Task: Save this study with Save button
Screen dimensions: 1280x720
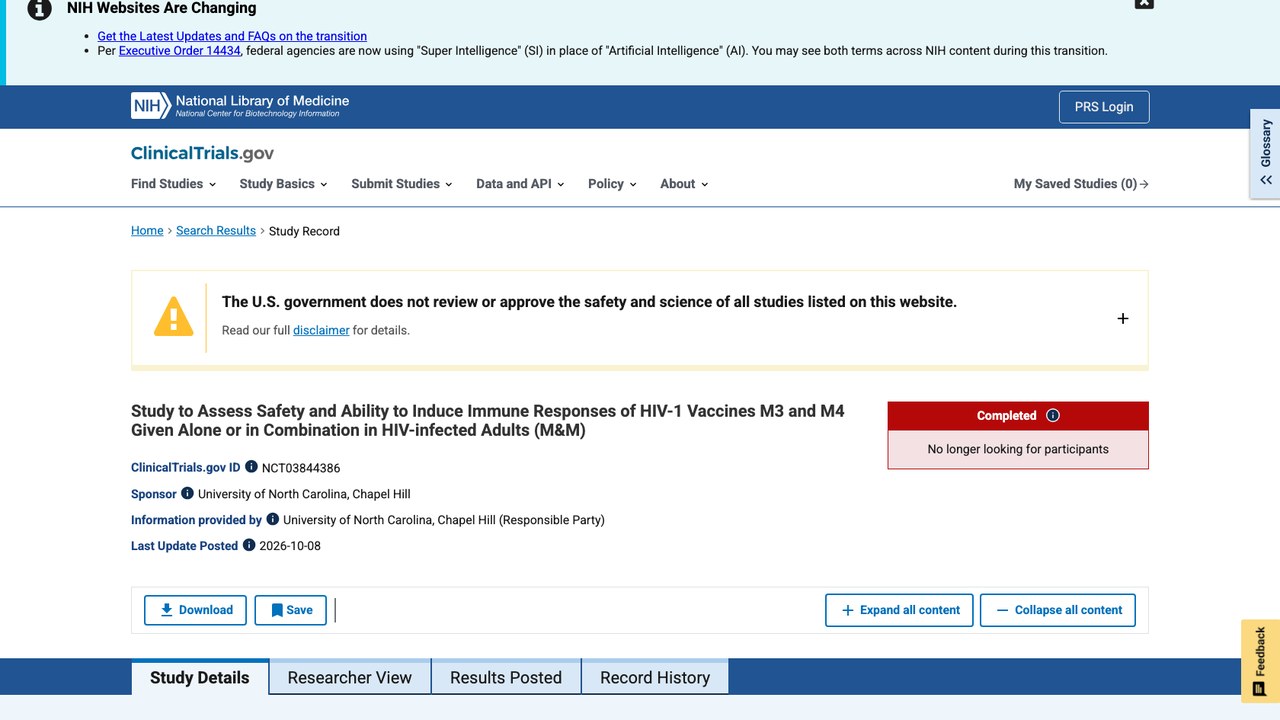Action: click(x=291, y=610)
